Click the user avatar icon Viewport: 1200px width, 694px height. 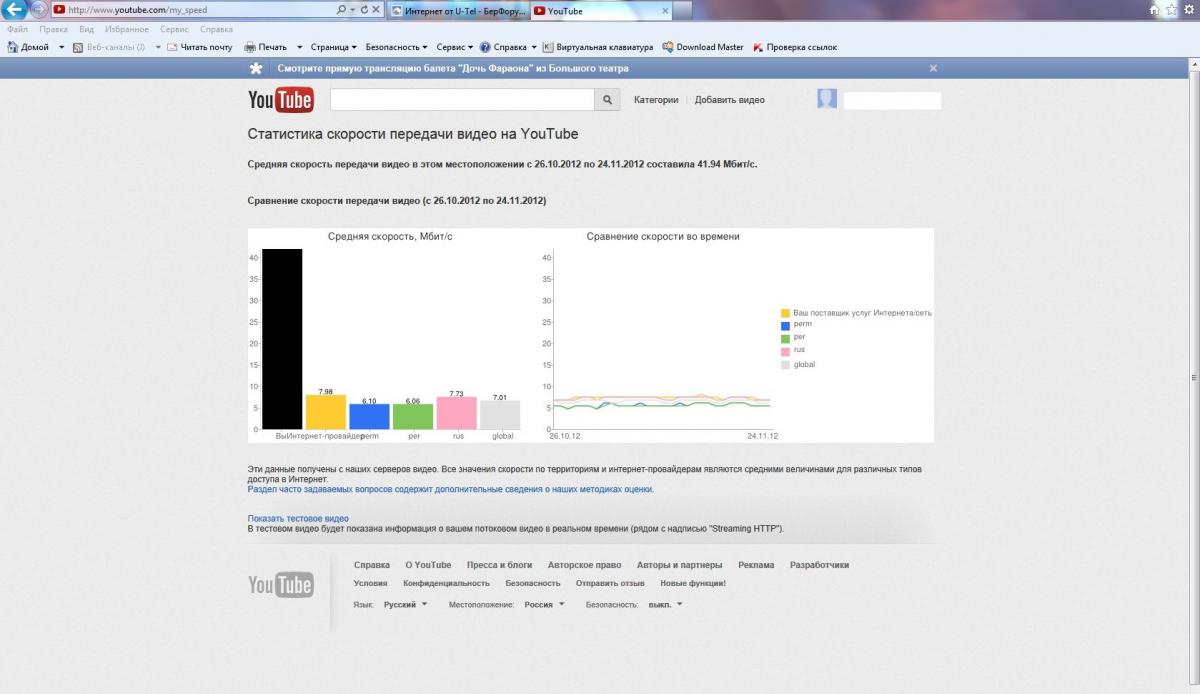click(827, 99)
